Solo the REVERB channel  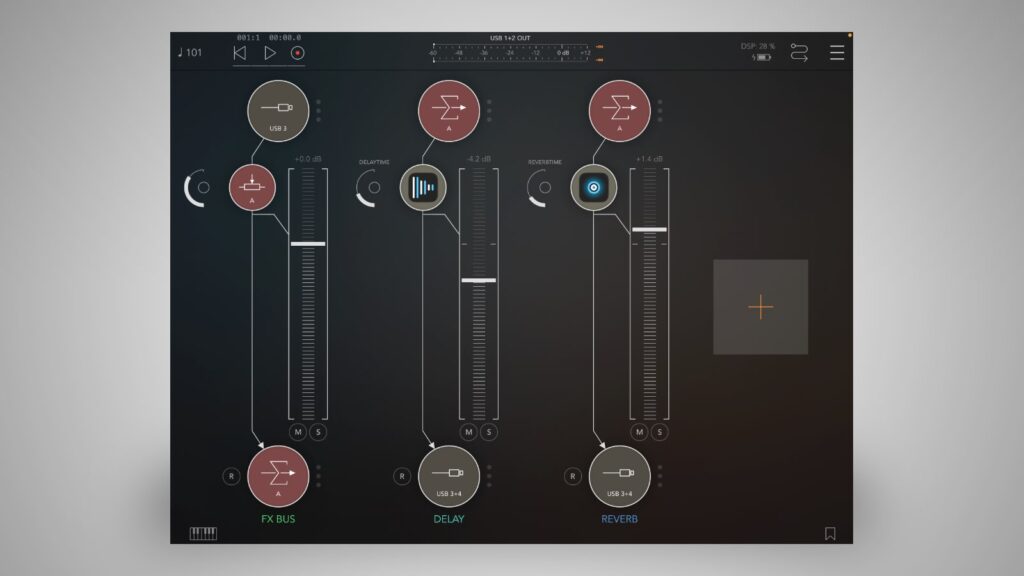tap(659, 432)
